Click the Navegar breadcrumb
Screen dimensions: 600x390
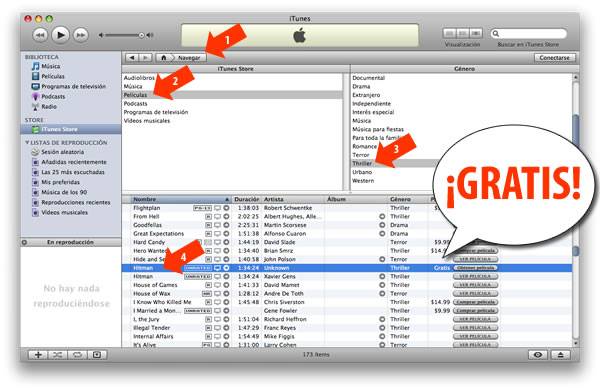pos(189,57)
